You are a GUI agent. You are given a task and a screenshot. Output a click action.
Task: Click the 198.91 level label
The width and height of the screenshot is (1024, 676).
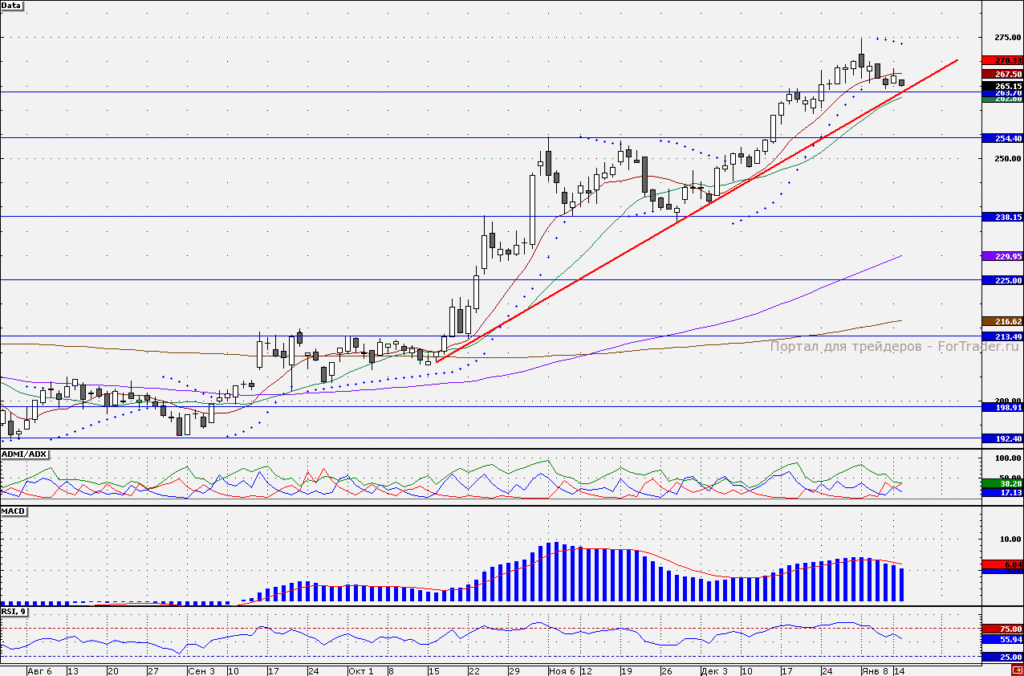pyautogui.click(x=1002, y=408)
